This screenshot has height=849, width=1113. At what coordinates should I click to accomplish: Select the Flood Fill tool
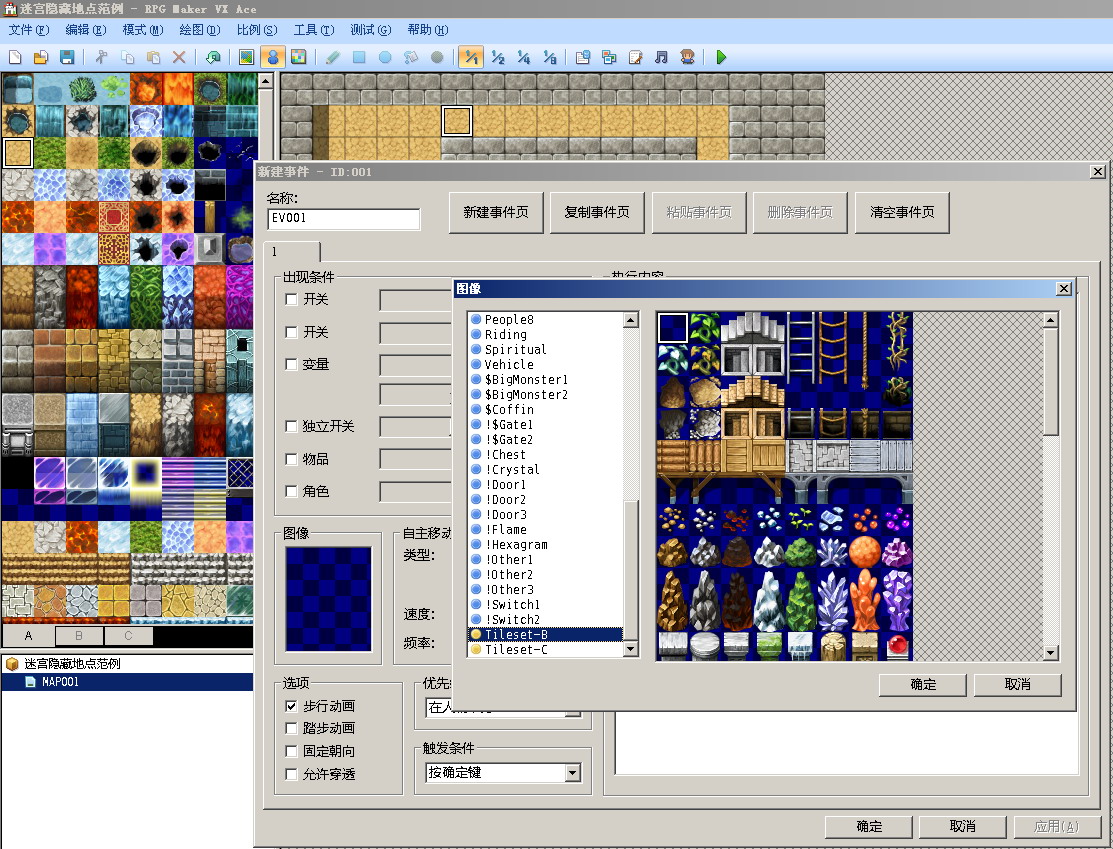click(411, 57)
